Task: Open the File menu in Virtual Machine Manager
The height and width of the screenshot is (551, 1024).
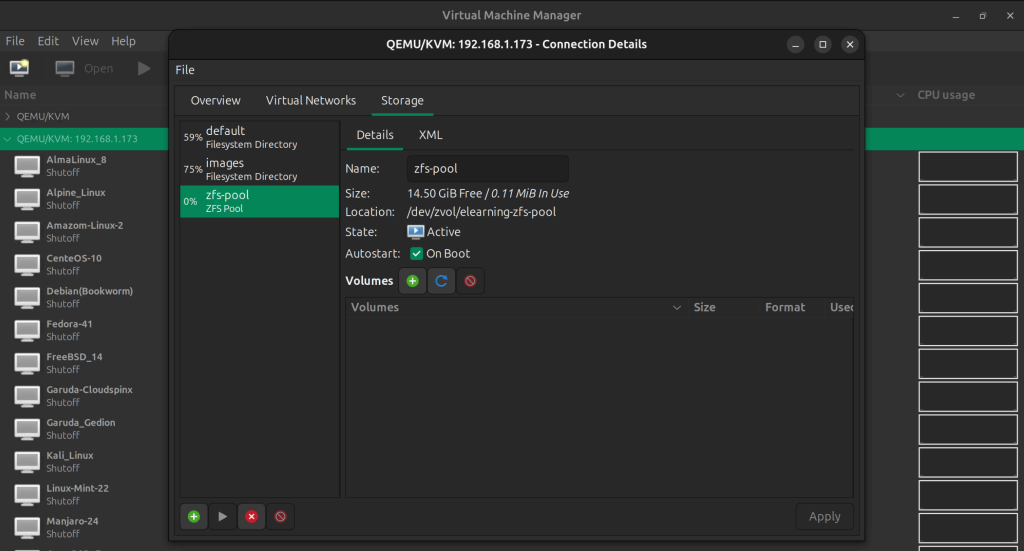Action: click(15, 41)
